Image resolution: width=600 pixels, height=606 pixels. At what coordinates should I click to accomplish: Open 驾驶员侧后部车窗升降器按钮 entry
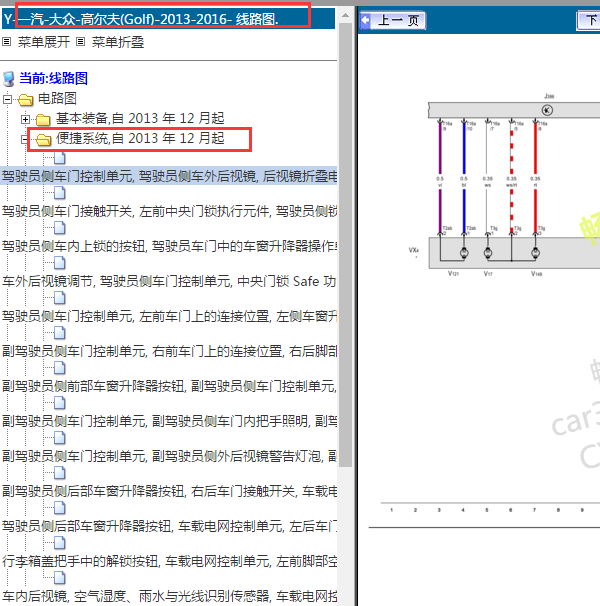169,526
